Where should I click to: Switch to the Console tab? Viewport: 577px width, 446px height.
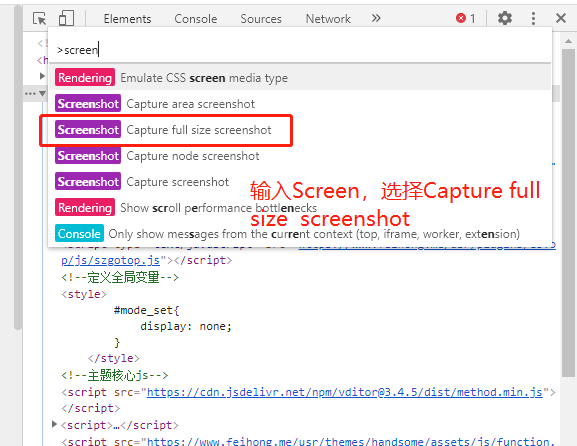click(x=196, y=19)
